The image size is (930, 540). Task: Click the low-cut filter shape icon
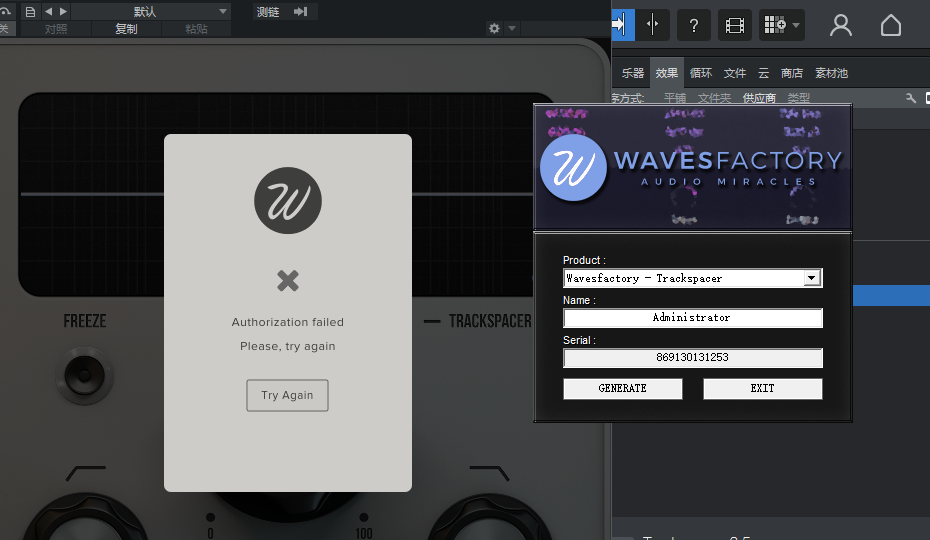86,473
